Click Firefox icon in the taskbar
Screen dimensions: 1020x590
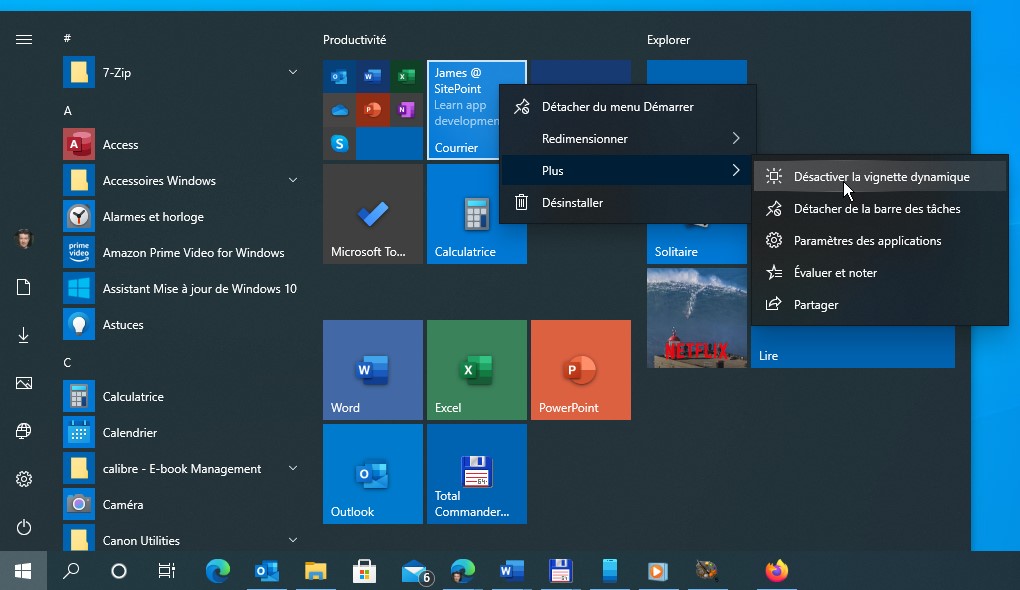coord(776,571)
